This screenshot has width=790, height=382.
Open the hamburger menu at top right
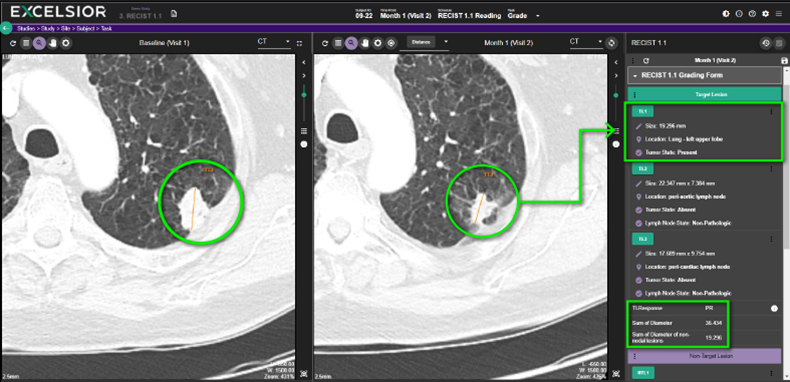tap(779, 14)
